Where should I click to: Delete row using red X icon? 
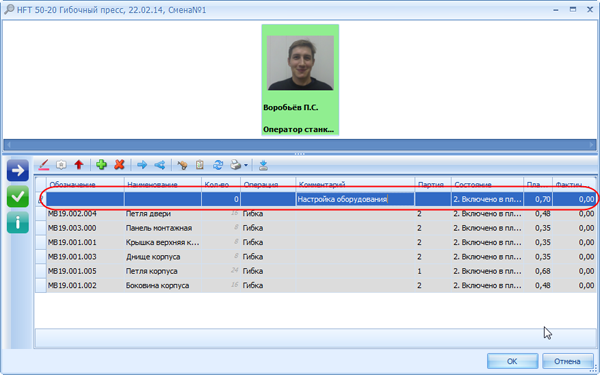119,165
